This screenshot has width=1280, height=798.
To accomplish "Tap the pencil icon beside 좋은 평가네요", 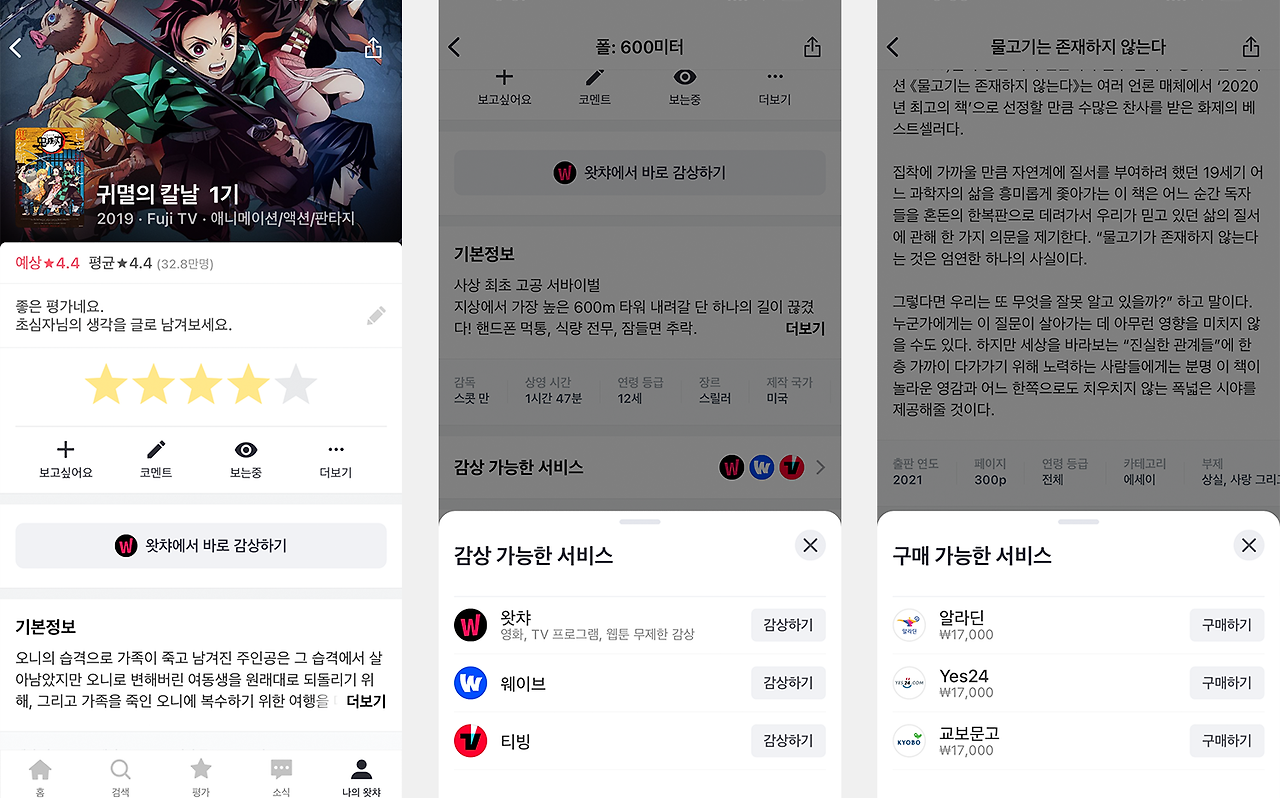I will [376, 316].
